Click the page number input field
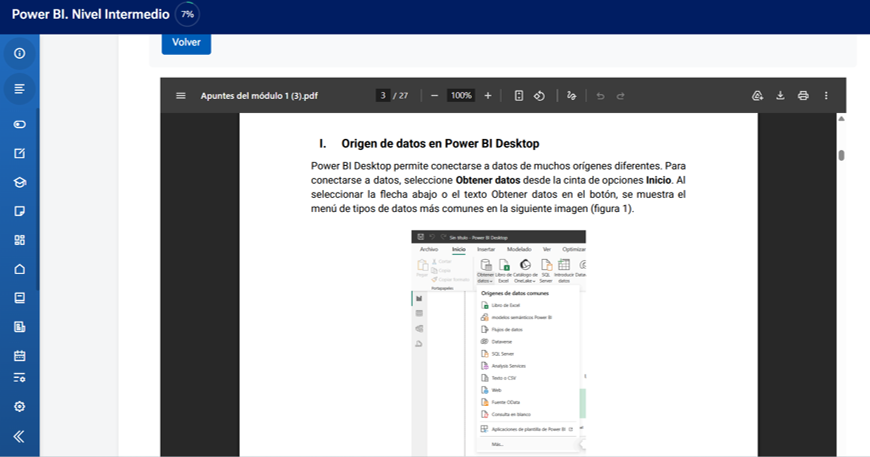Viewport: 870px width, 457px height. tap(382, 96)
